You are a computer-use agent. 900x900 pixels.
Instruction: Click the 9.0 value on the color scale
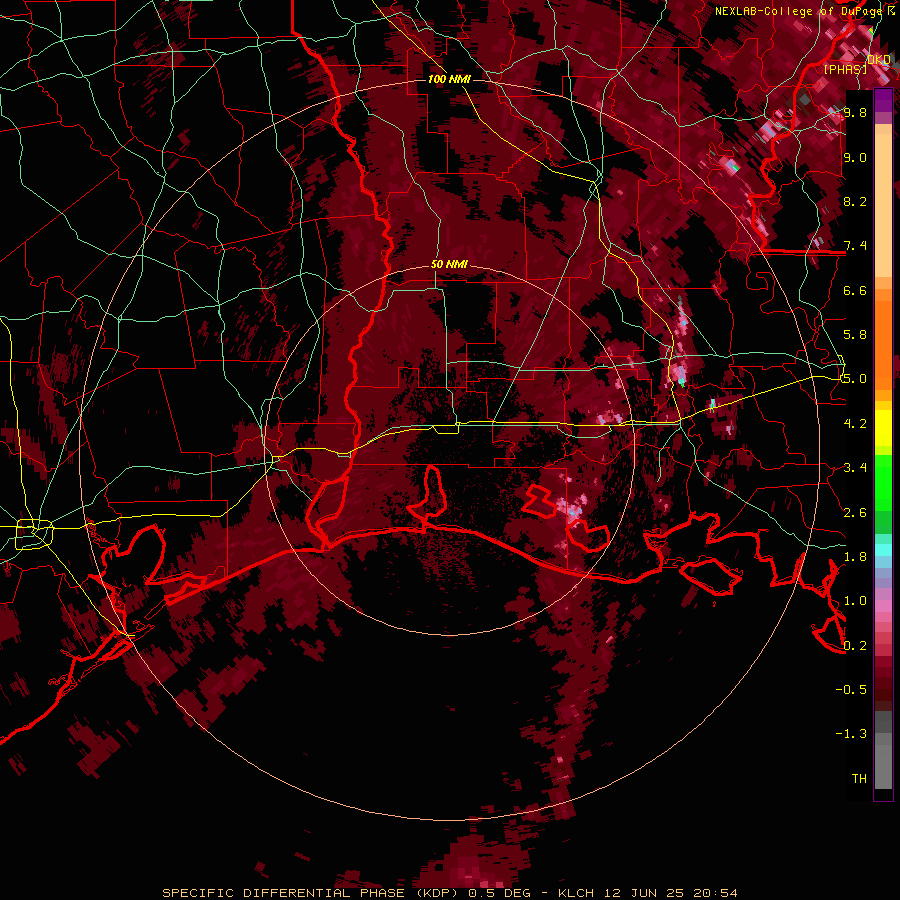point(855,158)
